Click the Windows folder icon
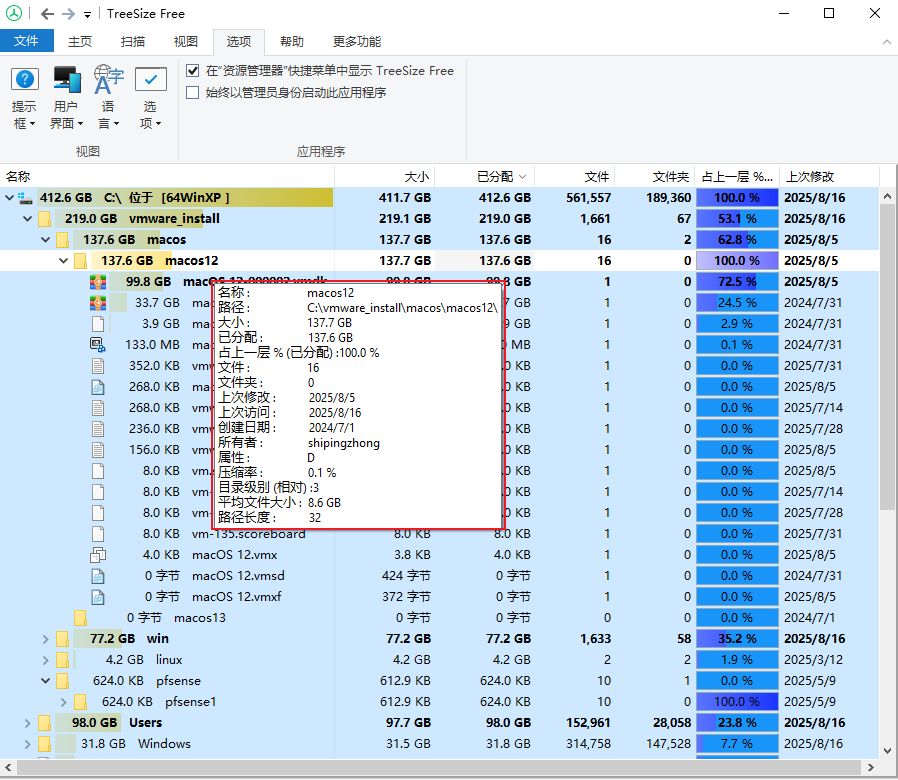Image resolution: width=898 pixels, height=780 pixels. click(44, 744)
